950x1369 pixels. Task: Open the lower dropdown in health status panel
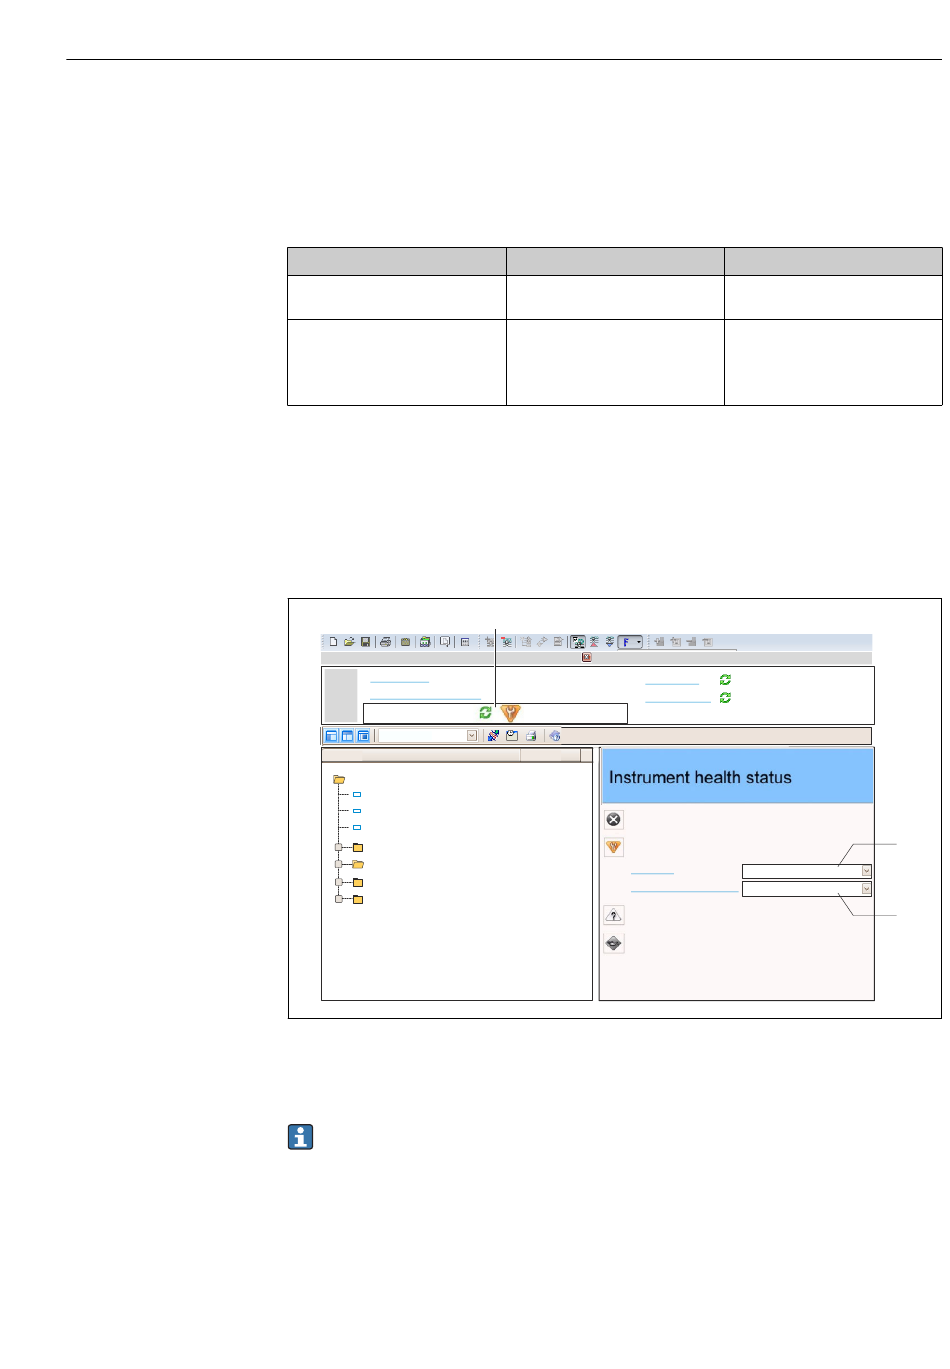tap(807, 889)
